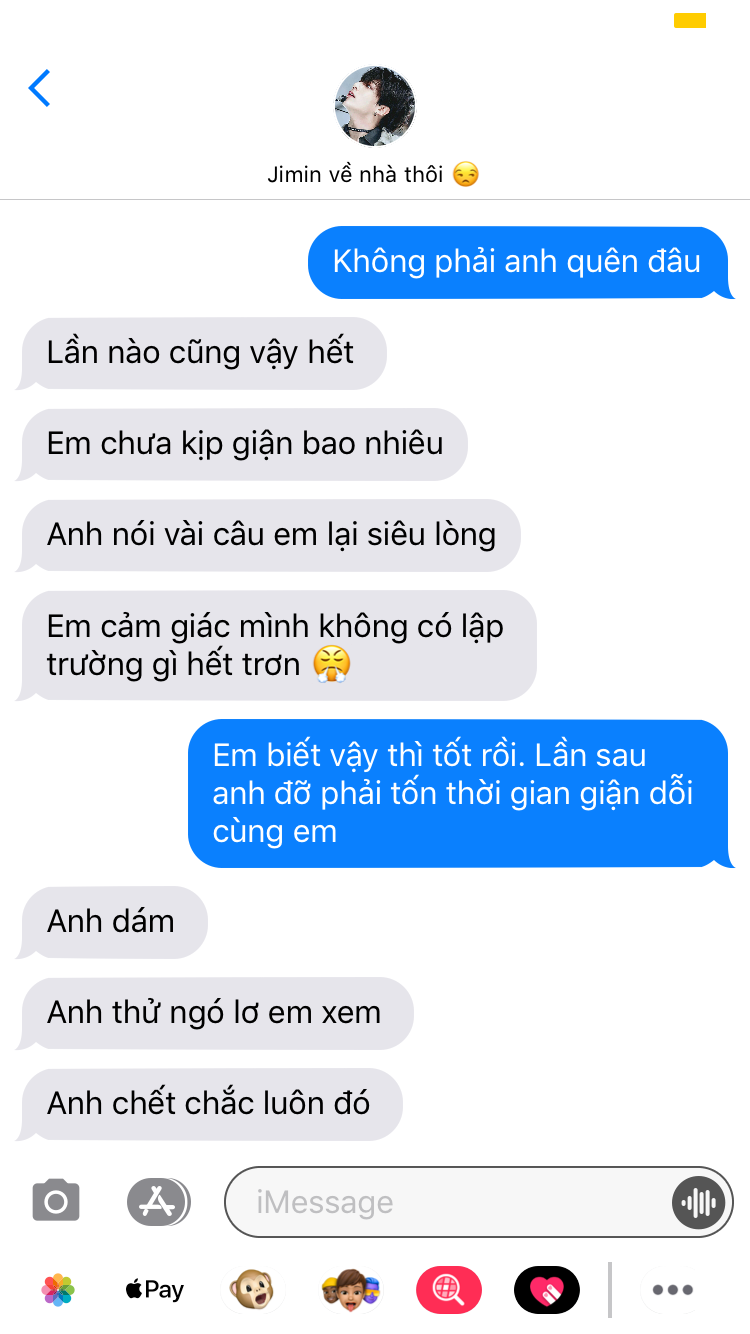Screen dimensions: 750x1334
Task: Open the Photos app in the drawer
Action: pos(58,1290)
